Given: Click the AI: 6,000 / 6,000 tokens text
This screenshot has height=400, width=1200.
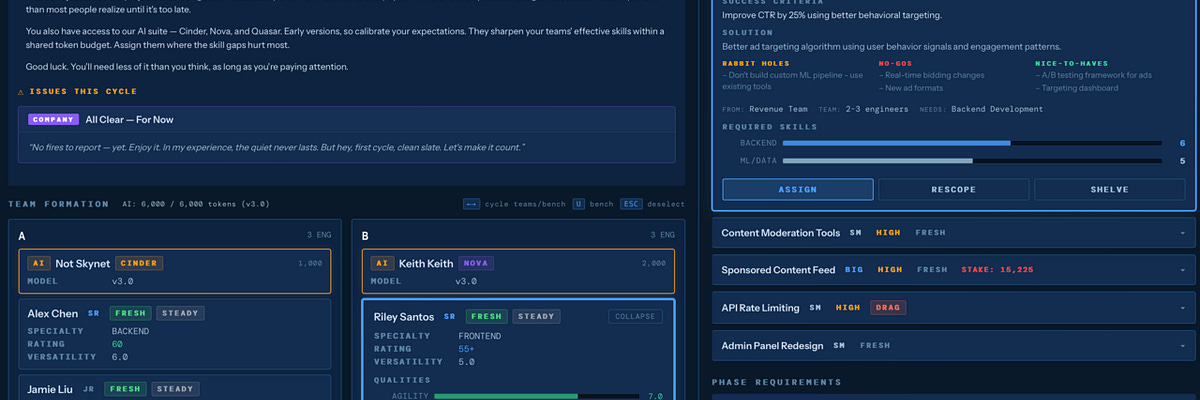Looking at the screenshot, I should tap(195, 204).
